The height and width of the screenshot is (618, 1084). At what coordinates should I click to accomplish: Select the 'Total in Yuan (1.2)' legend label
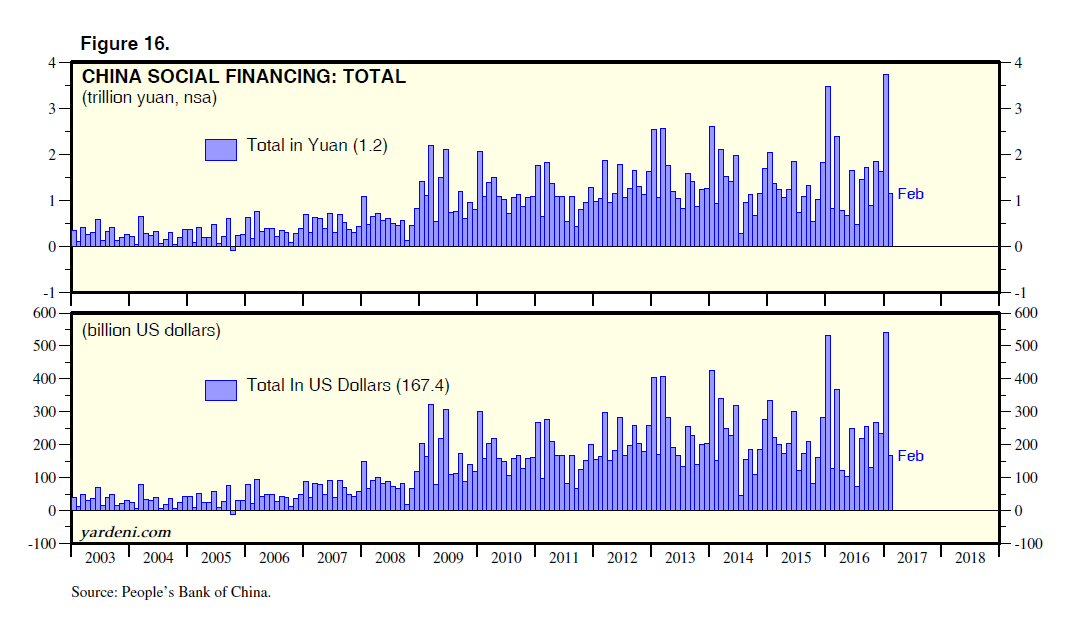click(317, 146)
